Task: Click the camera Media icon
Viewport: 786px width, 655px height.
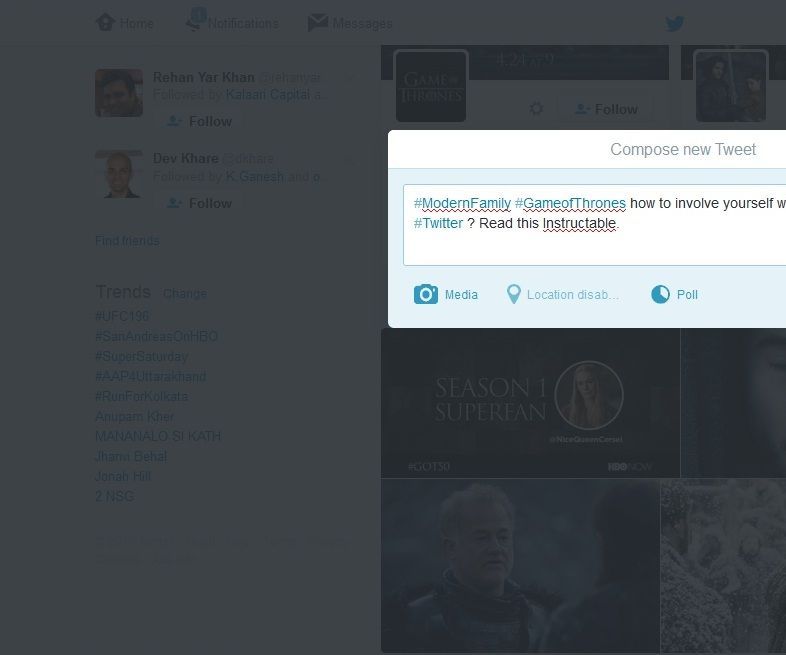Action: pyautogui.click(x=426, y=294)
